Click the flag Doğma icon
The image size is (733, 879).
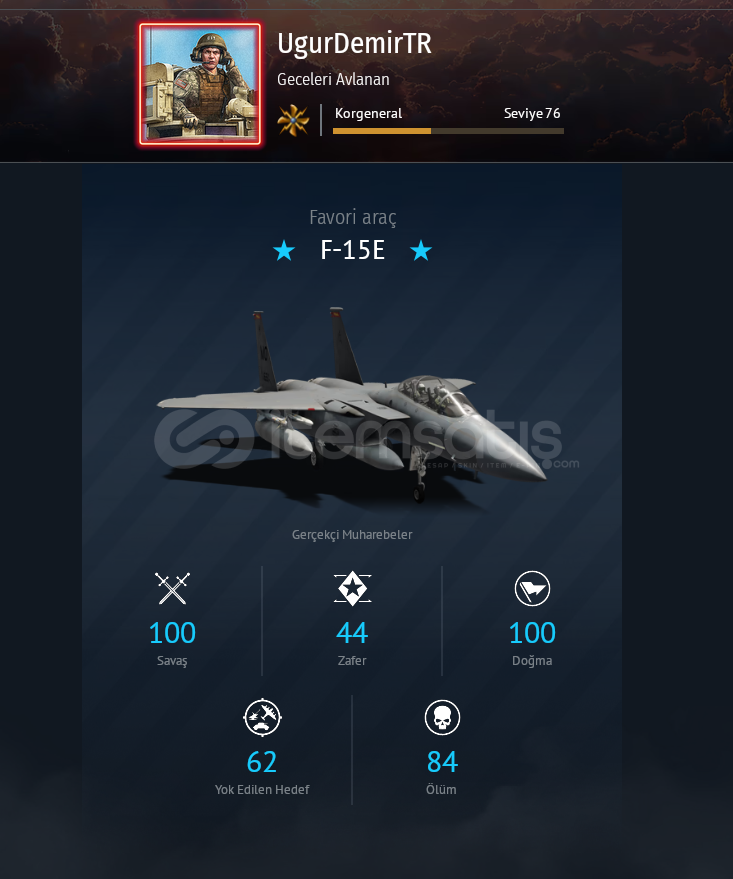pos(532,589)
